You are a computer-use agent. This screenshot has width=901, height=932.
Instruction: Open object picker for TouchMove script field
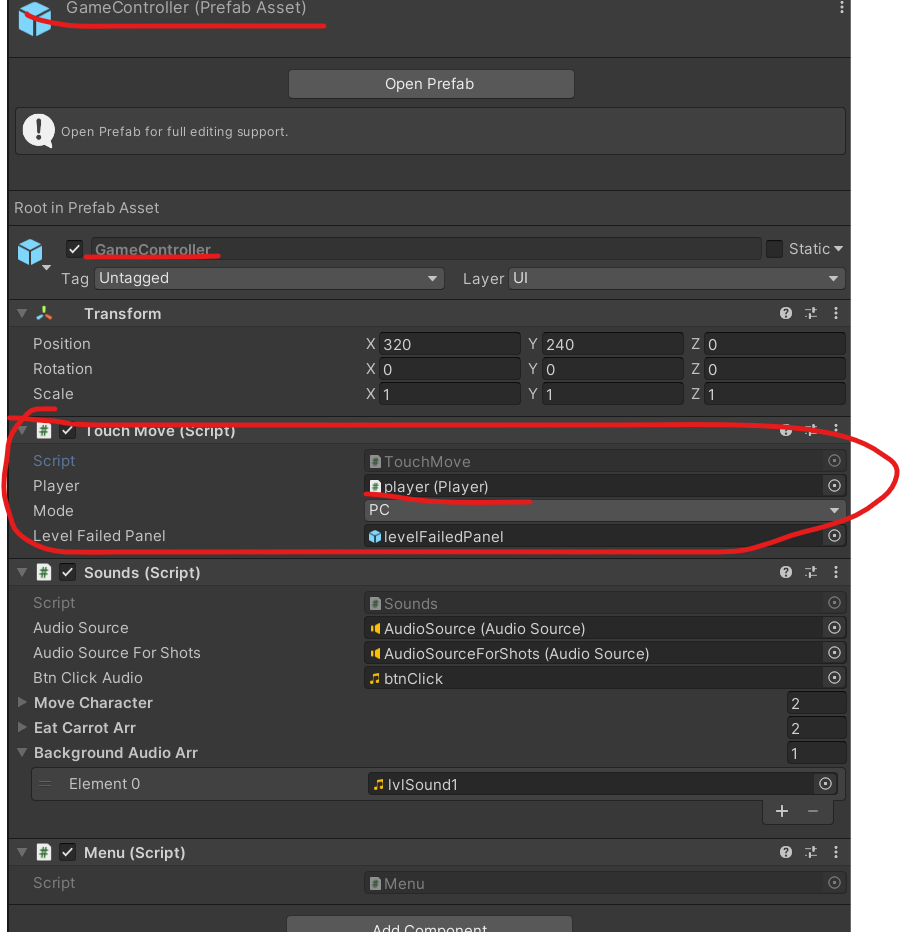(x=834, y=461)
